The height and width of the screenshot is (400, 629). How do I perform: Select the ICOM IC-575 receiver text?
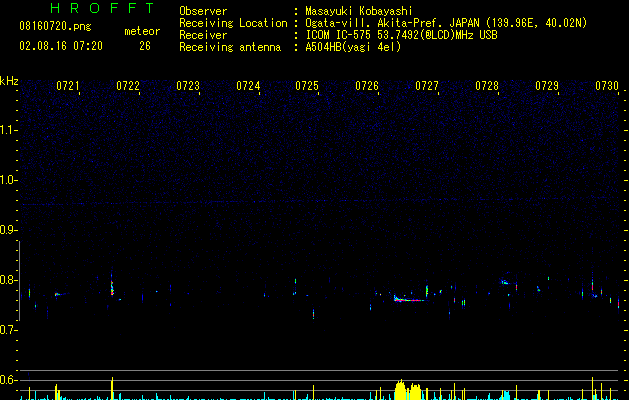(x=402, y=35)
